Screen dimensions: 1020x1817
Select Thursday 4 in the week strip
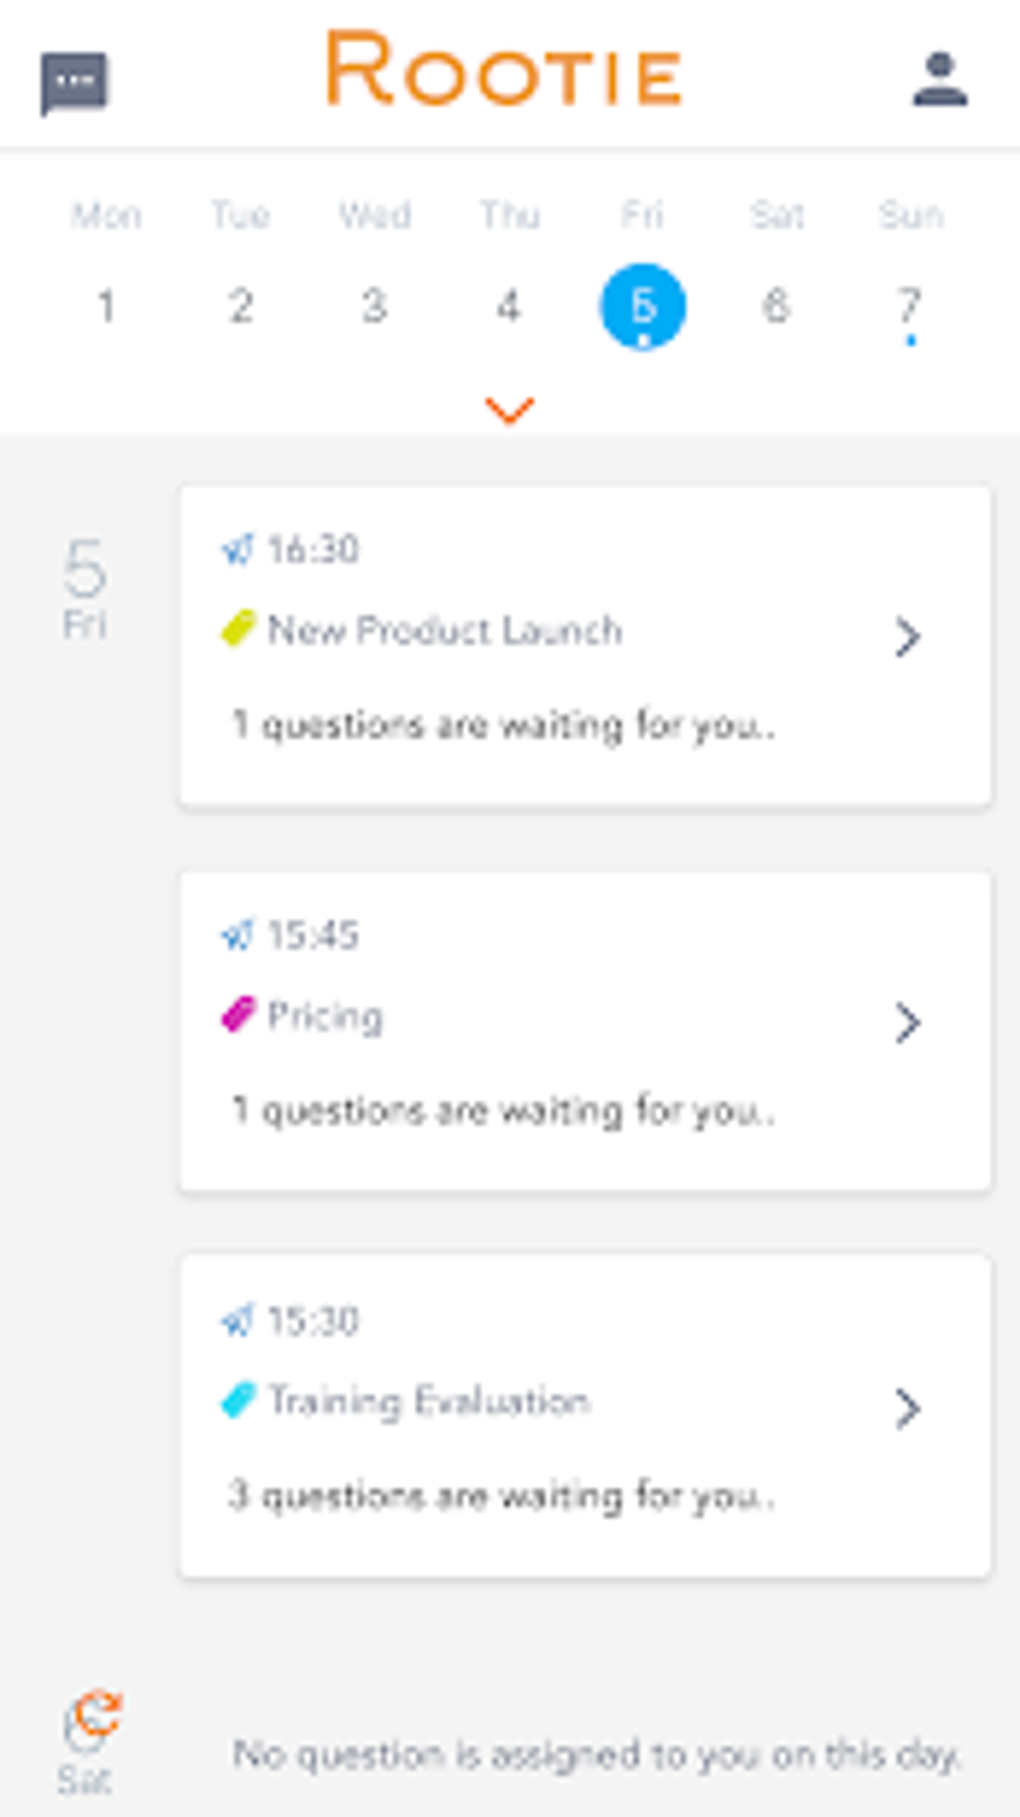pyautogui.click(x=509, y=306)
